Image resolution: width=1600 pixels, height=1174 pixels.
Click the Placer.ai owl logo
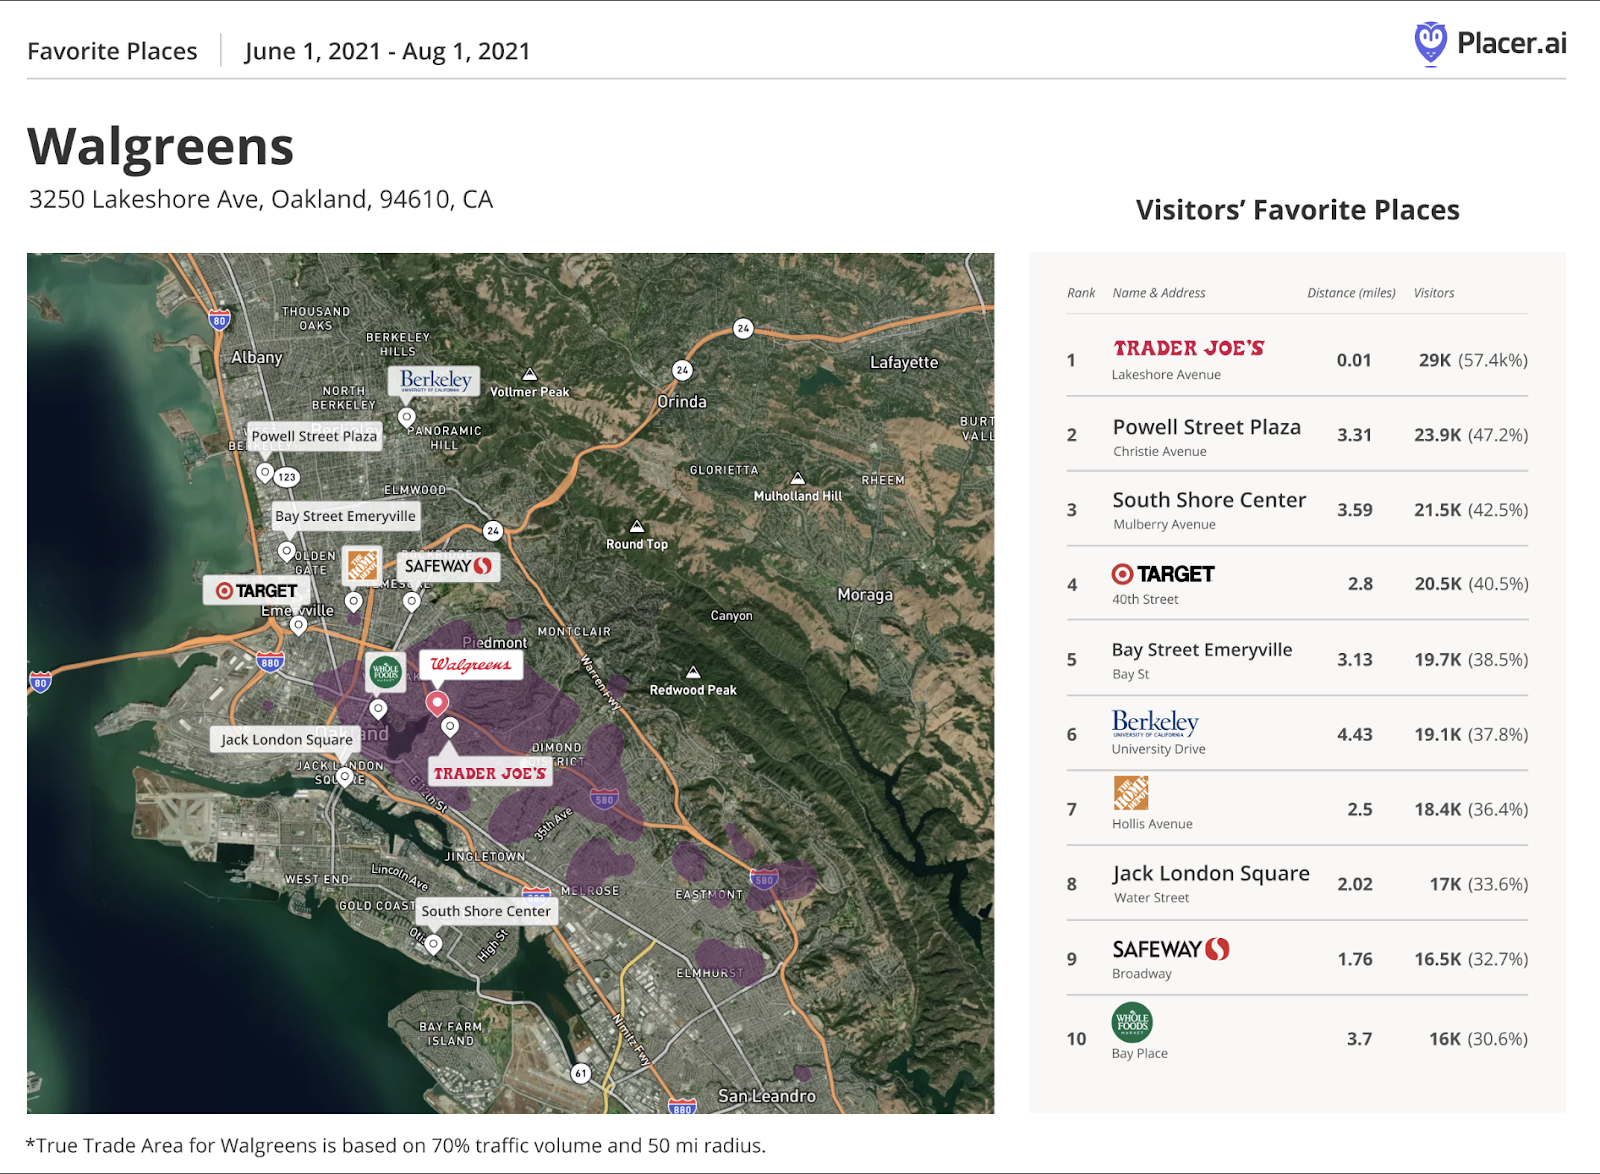point(1430,42)
